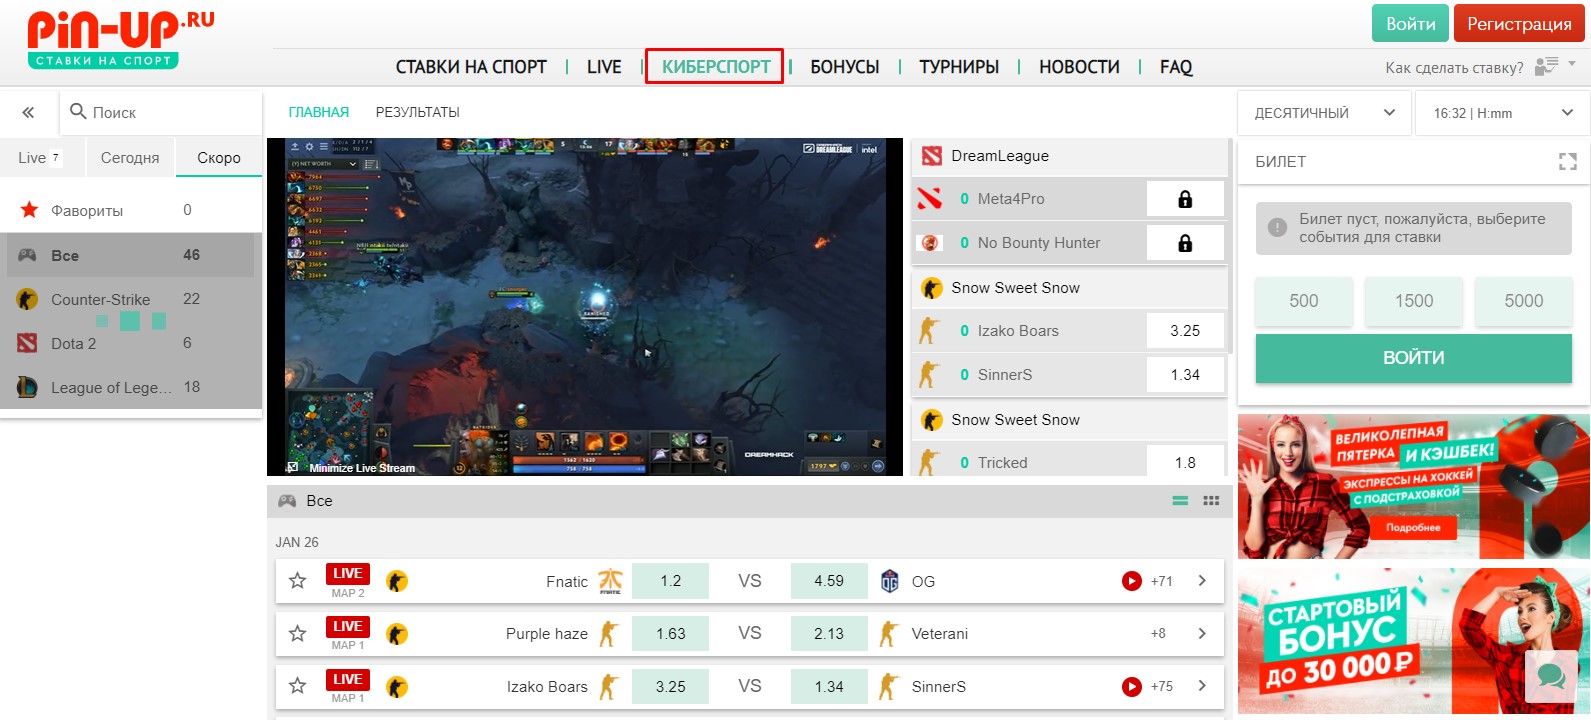Click the Поиск search field
The height and width of the screenshot is (720, 1591).
pos(161,113)
